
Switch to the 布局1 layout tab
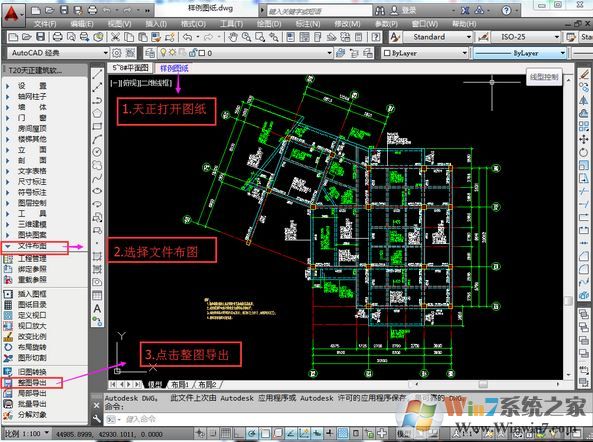(x=180, y=385)
